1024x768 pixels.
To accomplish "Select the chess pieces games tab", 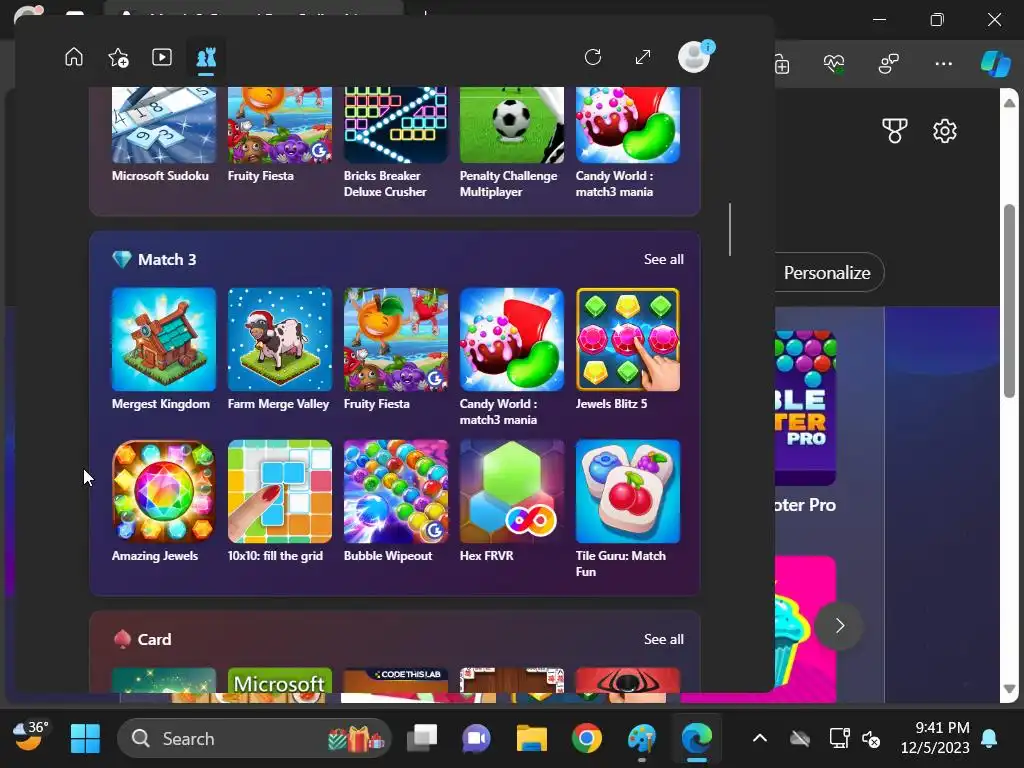I will pyautogui.click(x=206, y=58).
